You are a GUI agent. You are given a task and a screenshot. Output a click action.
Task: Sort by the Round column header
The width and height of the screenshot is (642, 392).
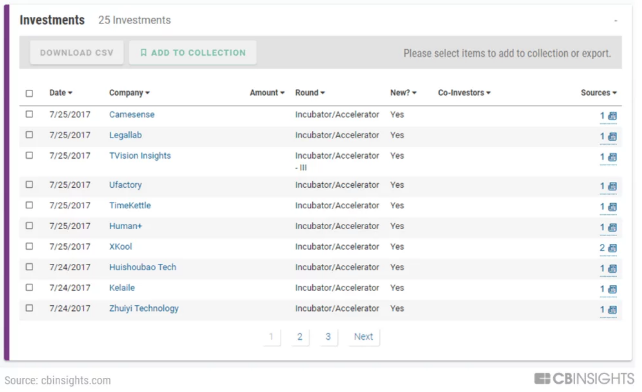click(x=310, y=93)
